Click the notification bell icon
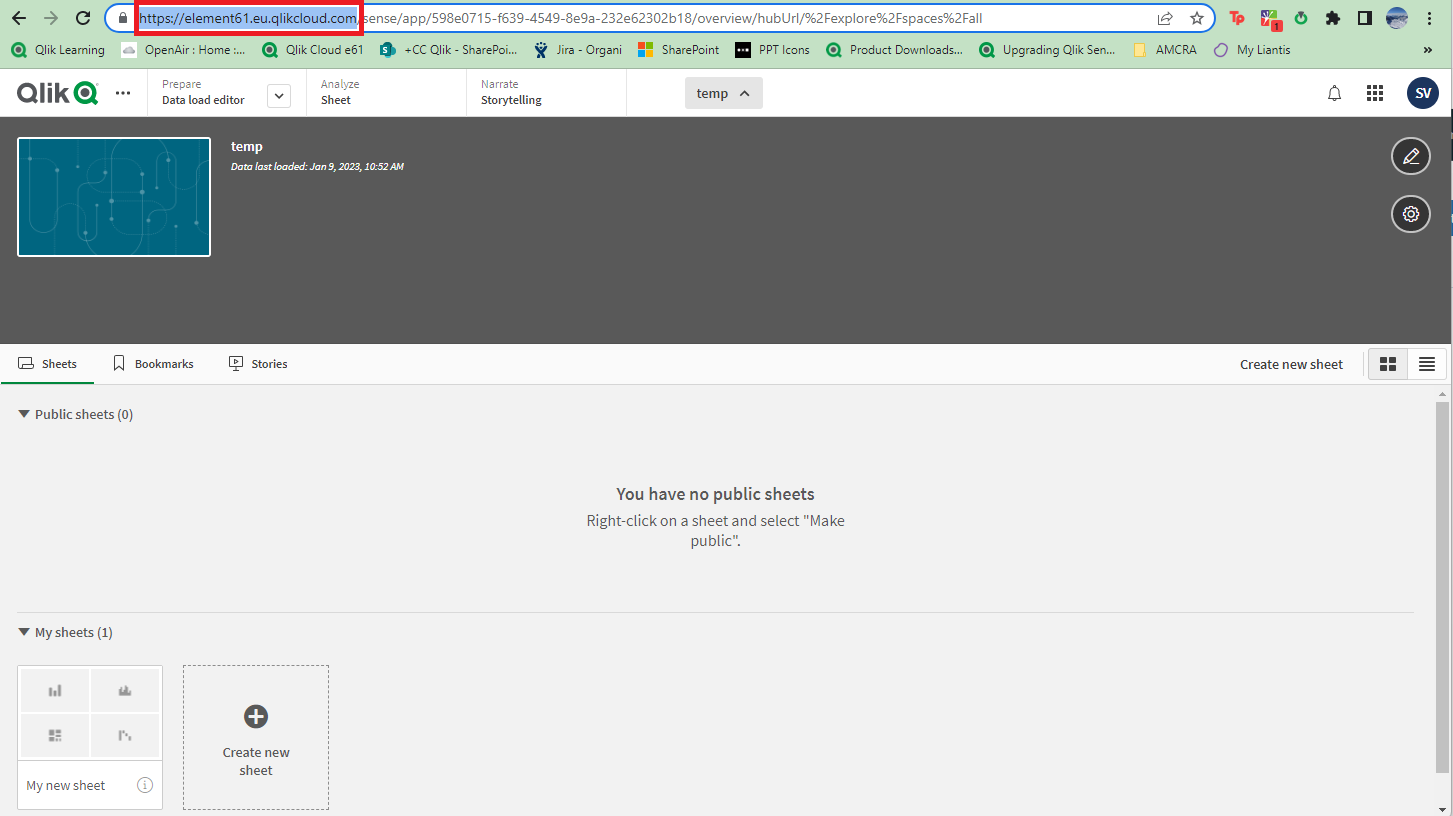This screenshot has height=816, width=1453. 1334,92
